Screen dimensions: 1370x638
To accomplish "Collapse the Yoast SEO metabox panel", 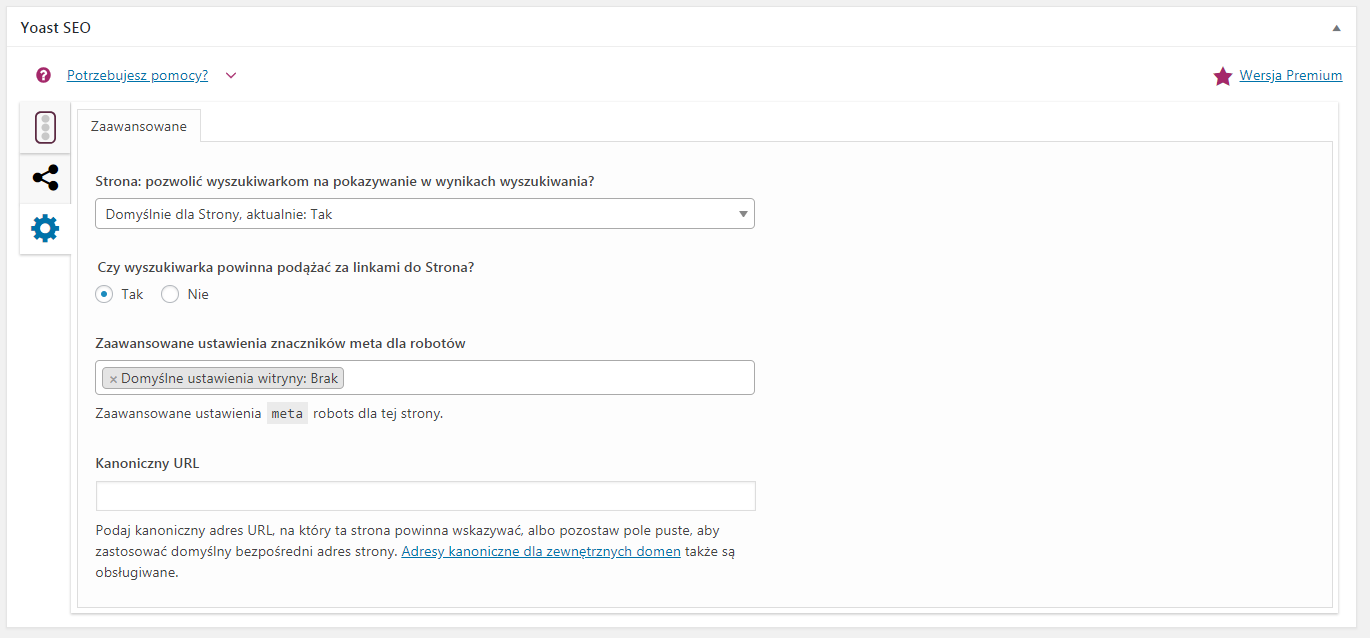I will [x=1336, y=28].
